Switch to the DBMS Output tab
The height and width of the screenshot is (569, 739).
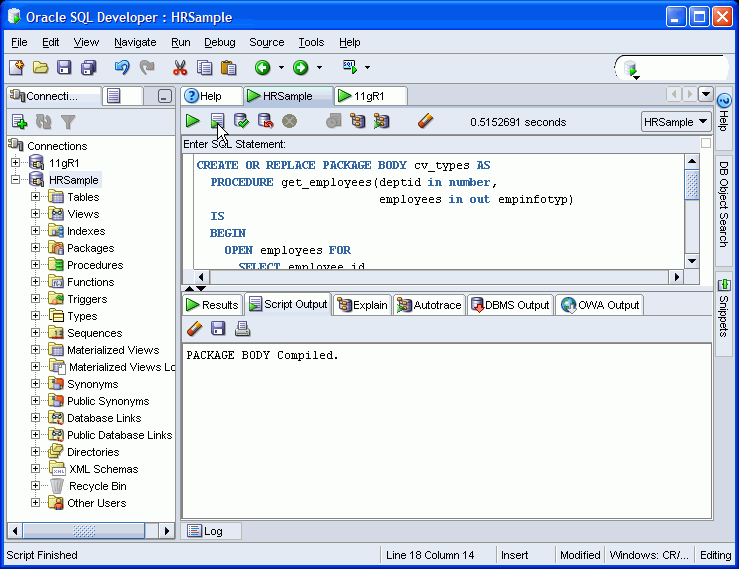tap(510, 305)
